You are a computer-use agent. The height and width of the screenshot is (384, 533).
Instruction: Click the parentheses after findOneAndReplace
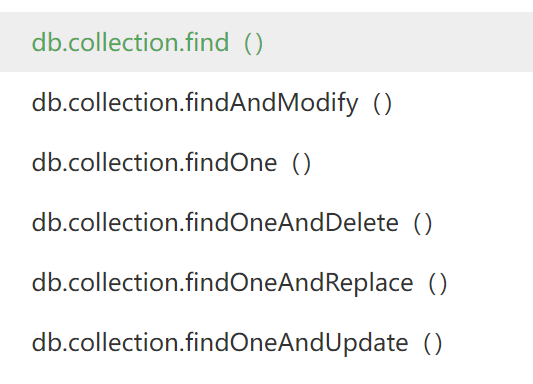[x=437, y=284]
